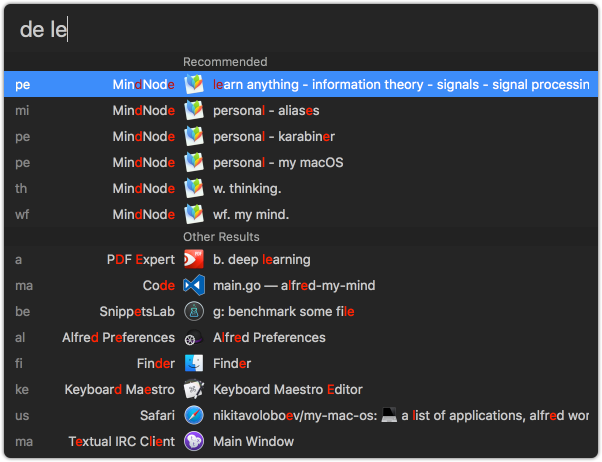The height and width of the screenshot is (462, 602).
Task: Open the 'w. thinking.' MindNode window
Action: 247,188
